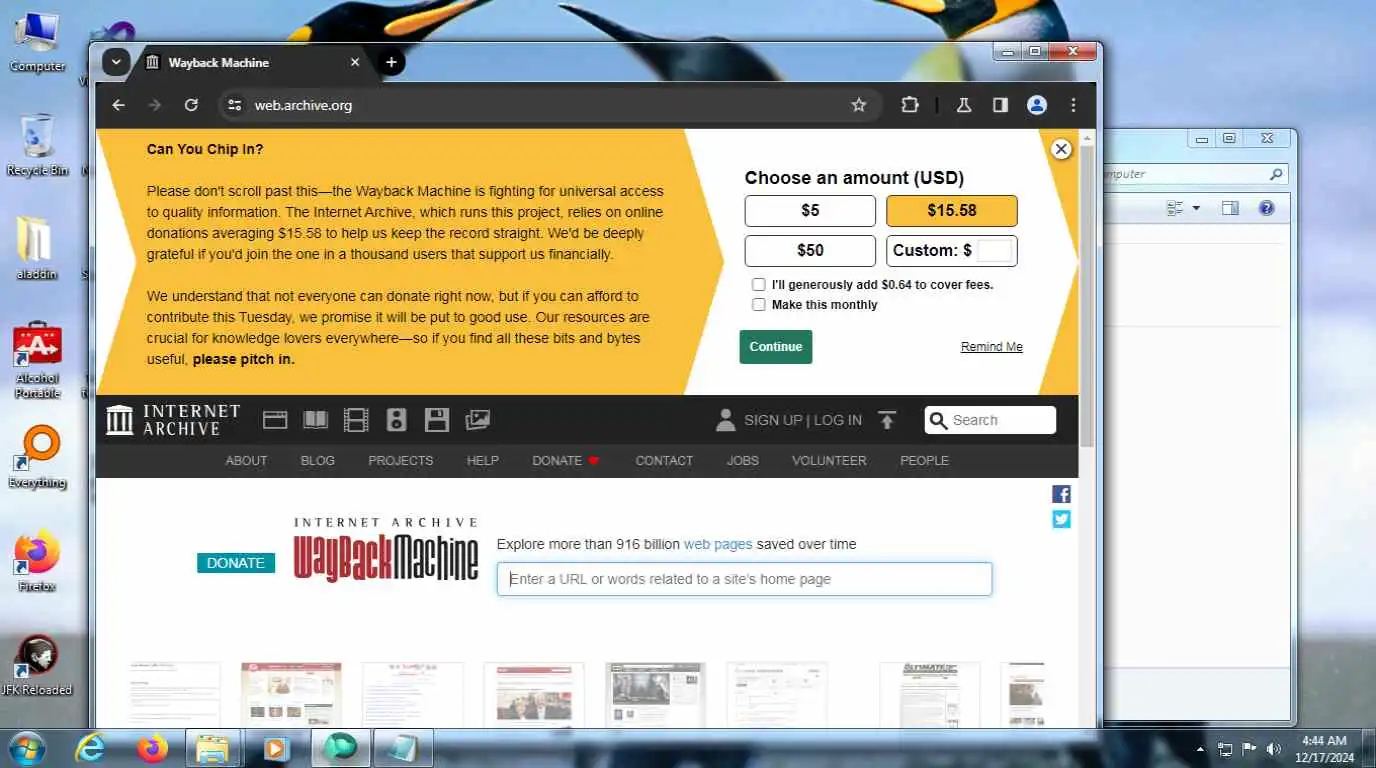Focus the Internet Archive Search box
Viewport: 1376px width, 768px height.
[x=990, y=420]
